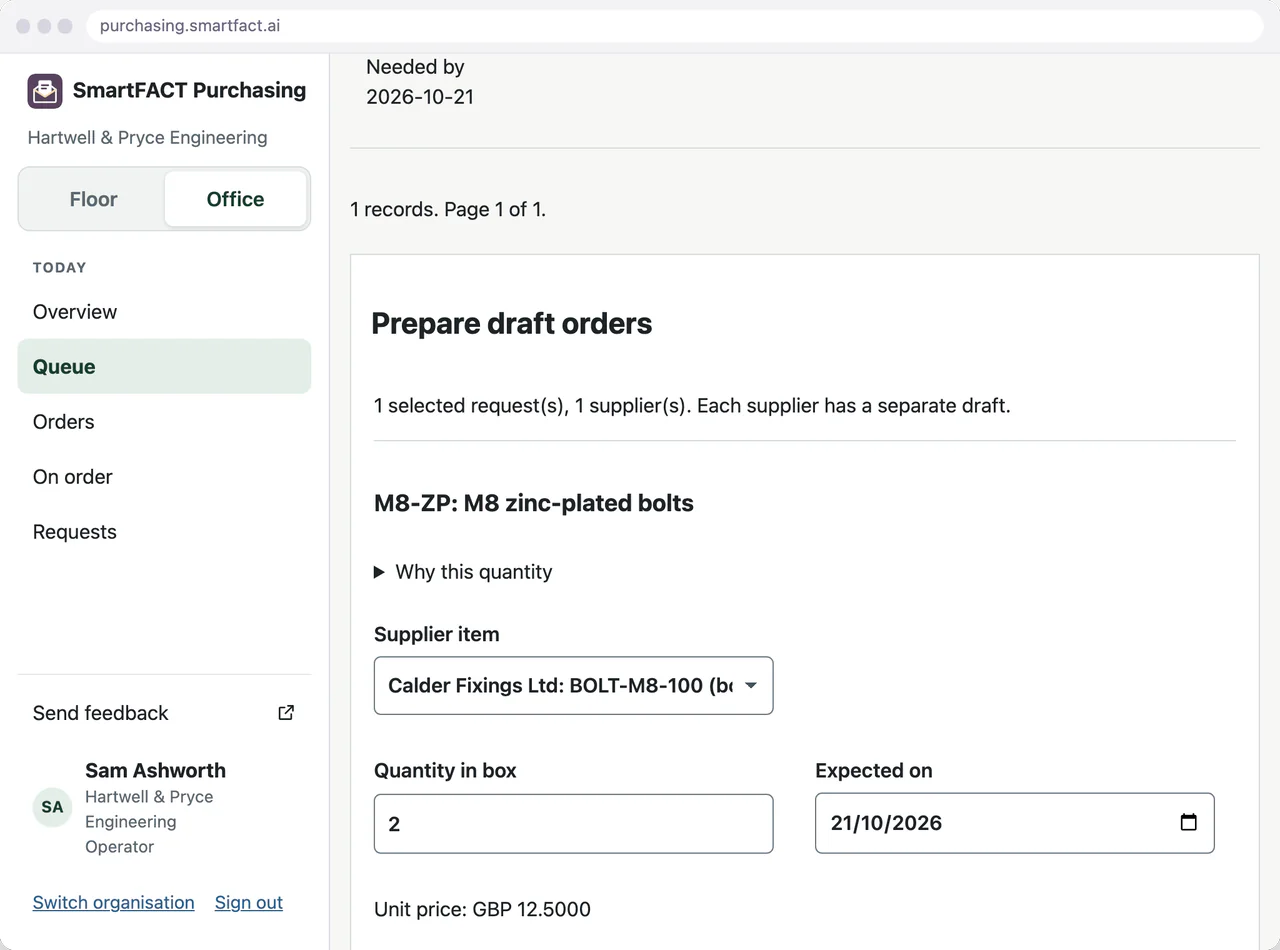Go to Overview in the sidebar

pyautogui.click(x=164, y=312)
